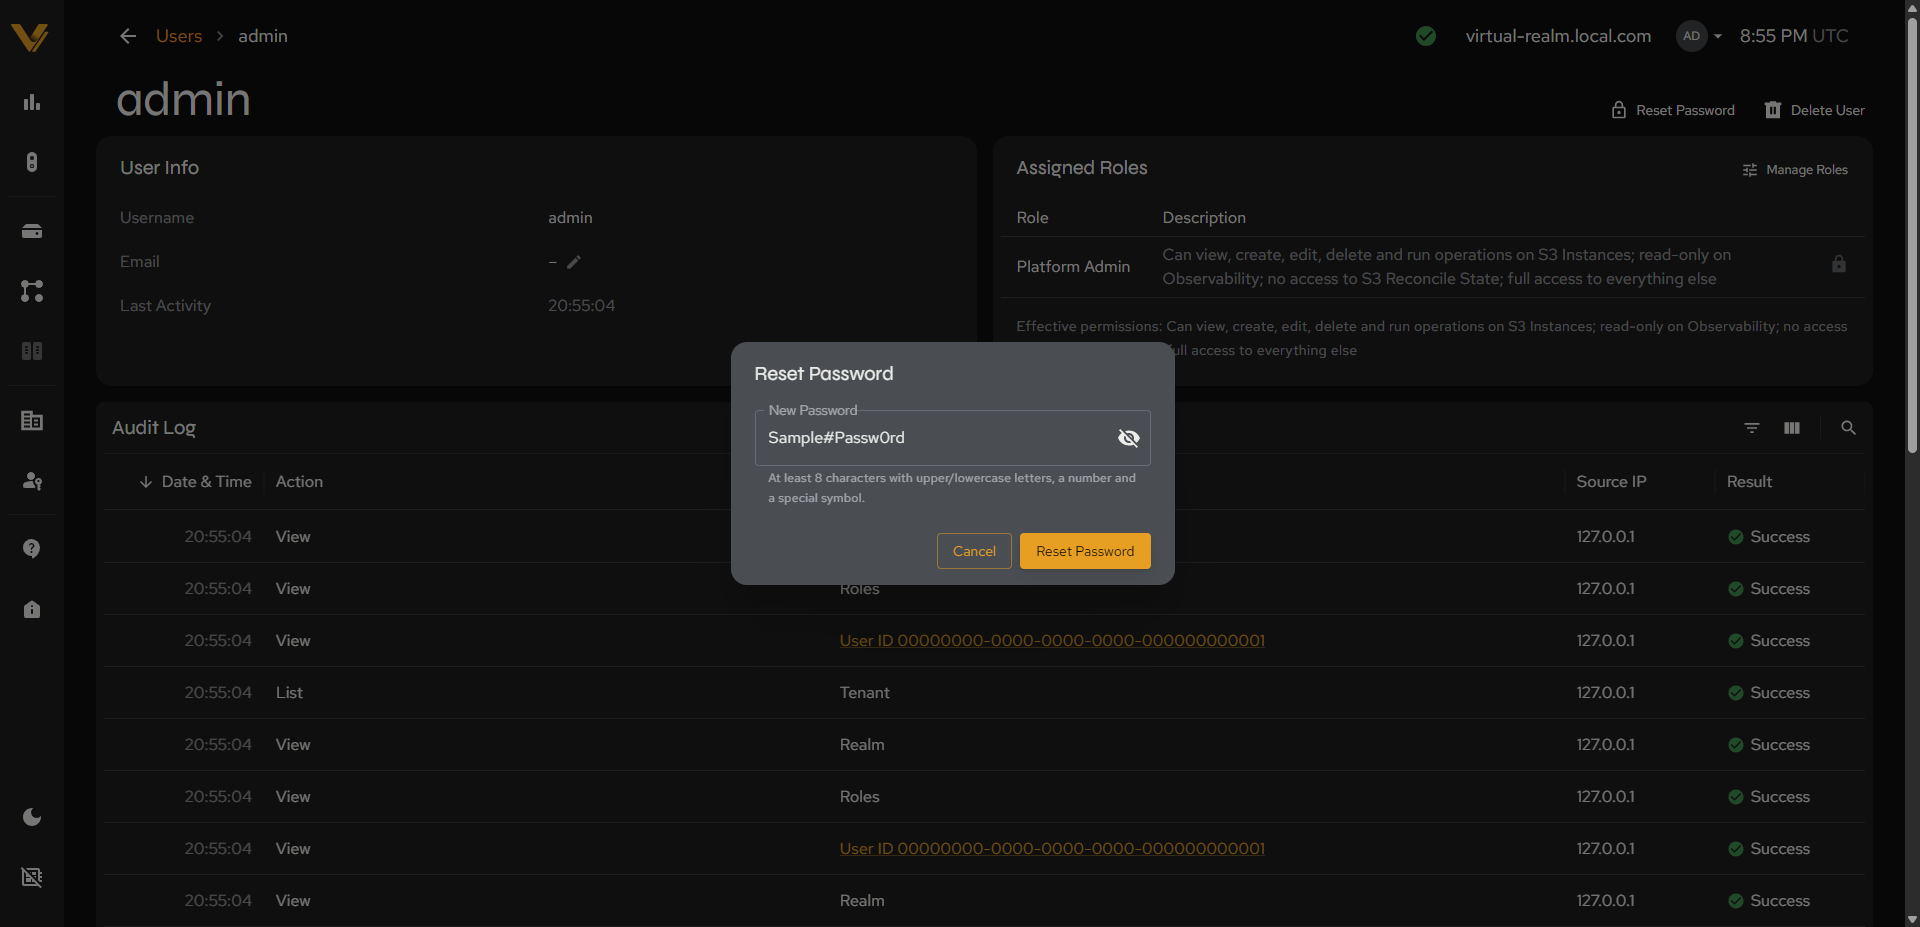This screenshot has height=927, width=1920.
Task: Click the virtual-realm.local.com hostname
Action: tap(1558, 36)
